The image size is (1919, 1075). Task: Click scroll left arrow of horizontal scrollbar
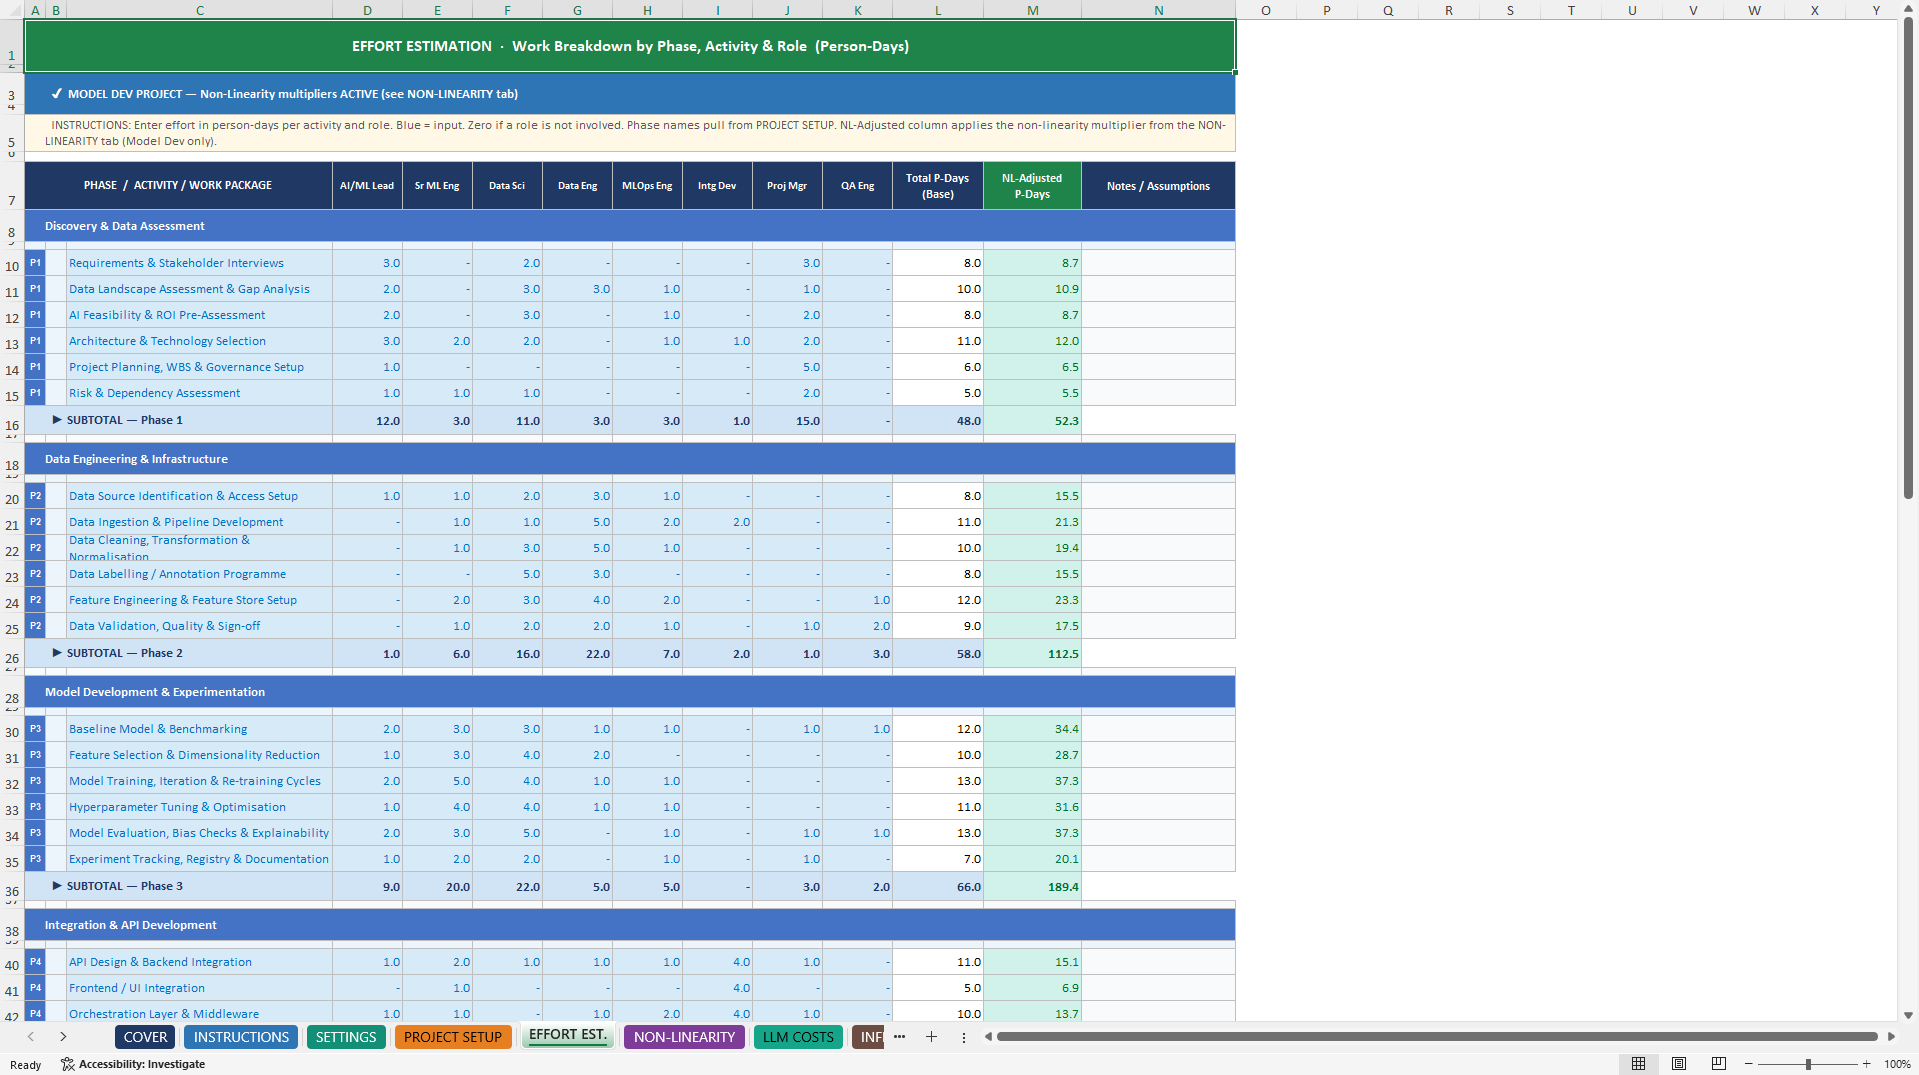[x=988, y=1037]
